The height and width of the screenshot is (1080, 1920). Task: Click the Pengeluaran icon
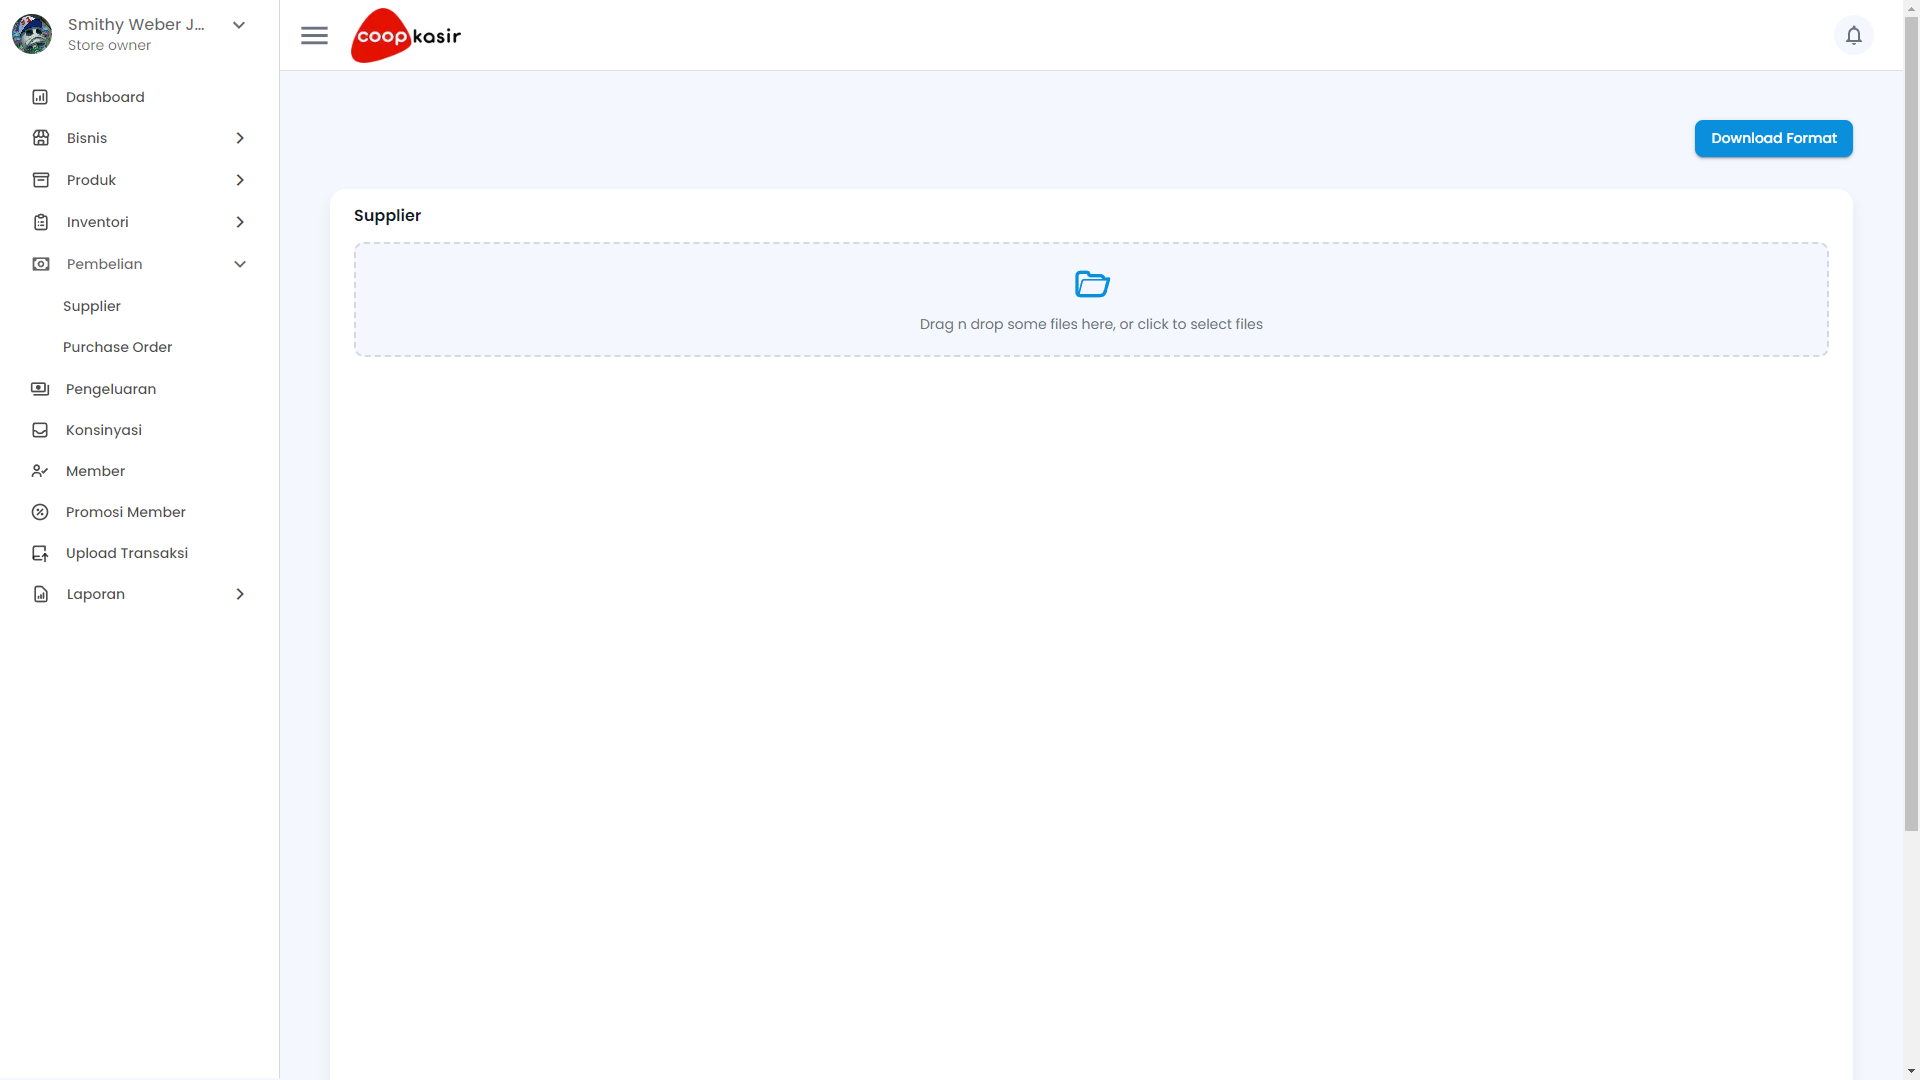(40, 389)
